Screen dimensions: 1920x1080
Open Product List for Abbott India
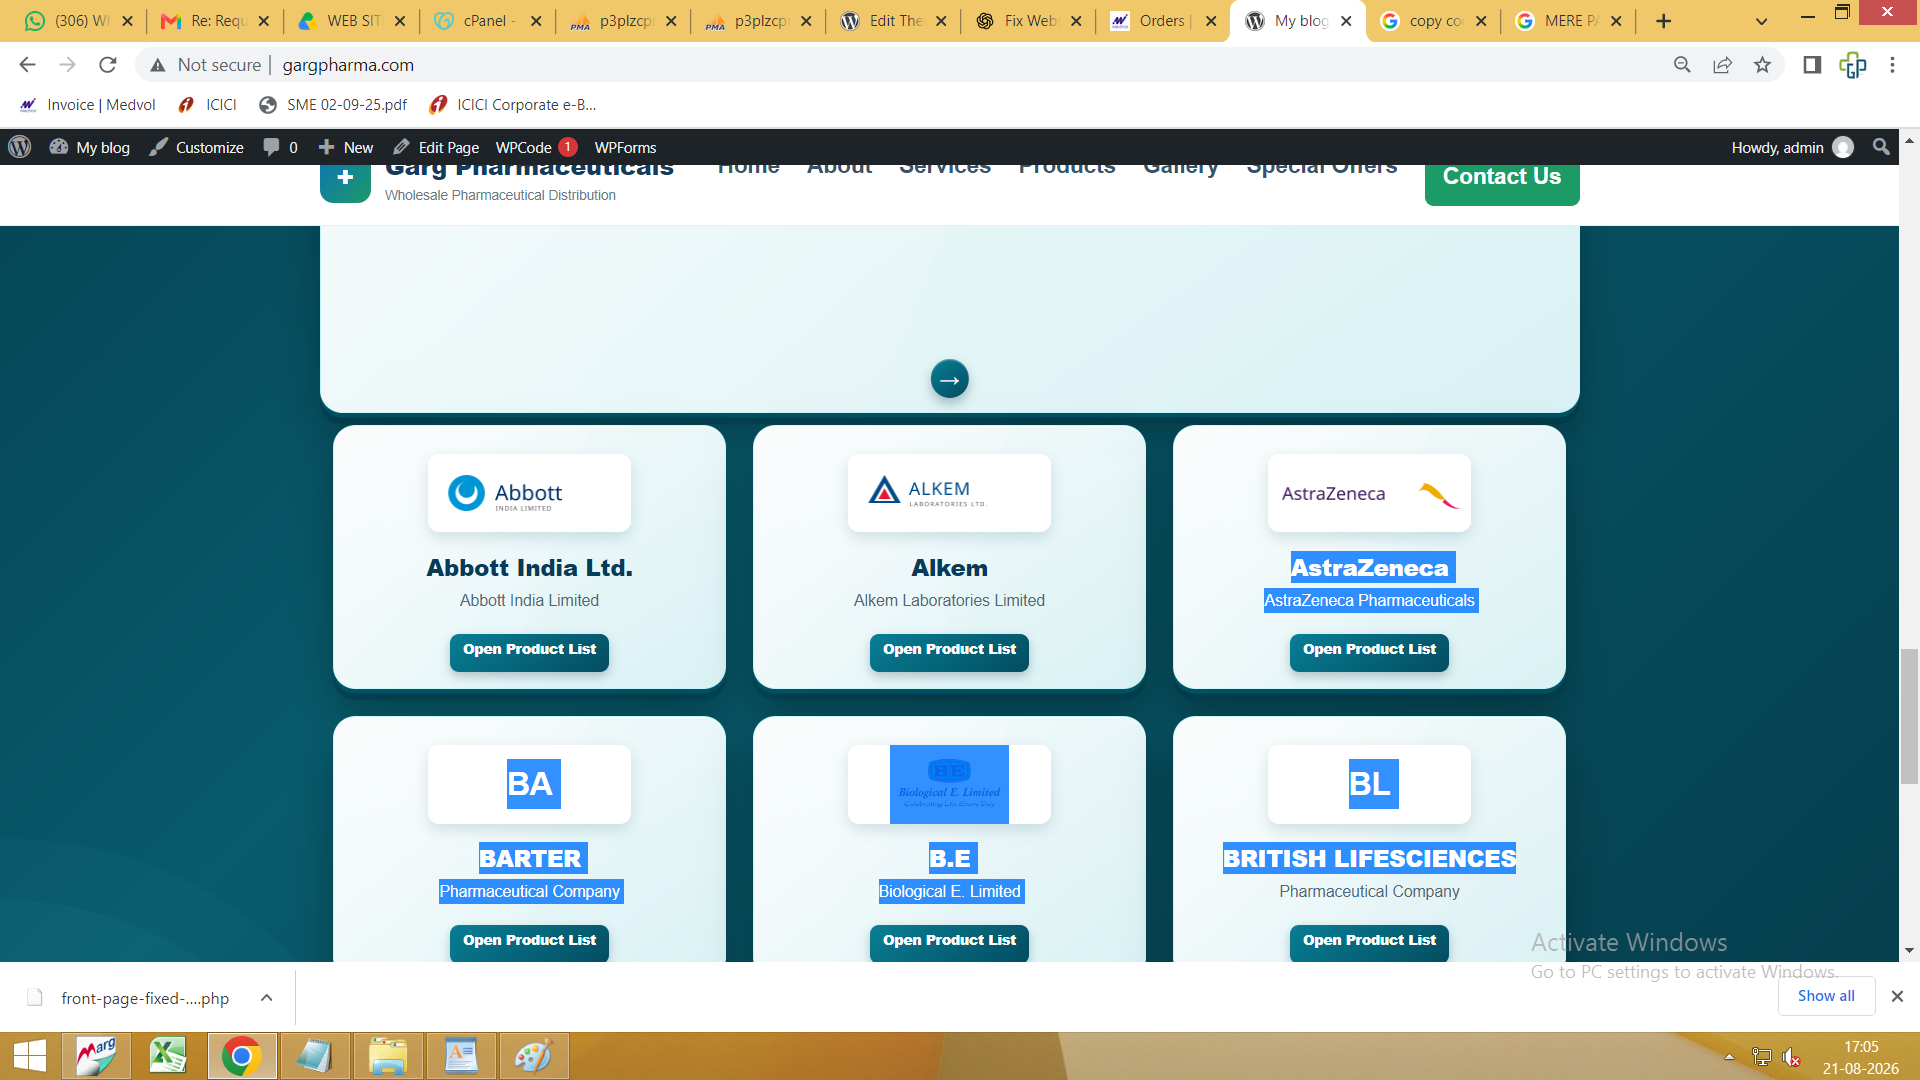(x=529, y=650)
